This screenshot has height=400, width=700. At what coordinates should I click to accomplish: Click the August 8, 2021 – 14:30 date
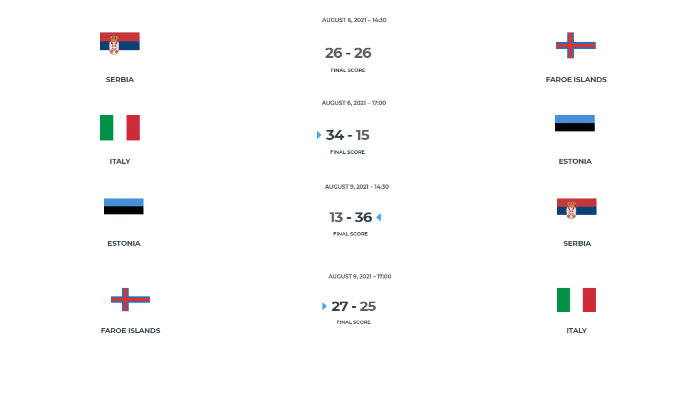tap(354, 20)
